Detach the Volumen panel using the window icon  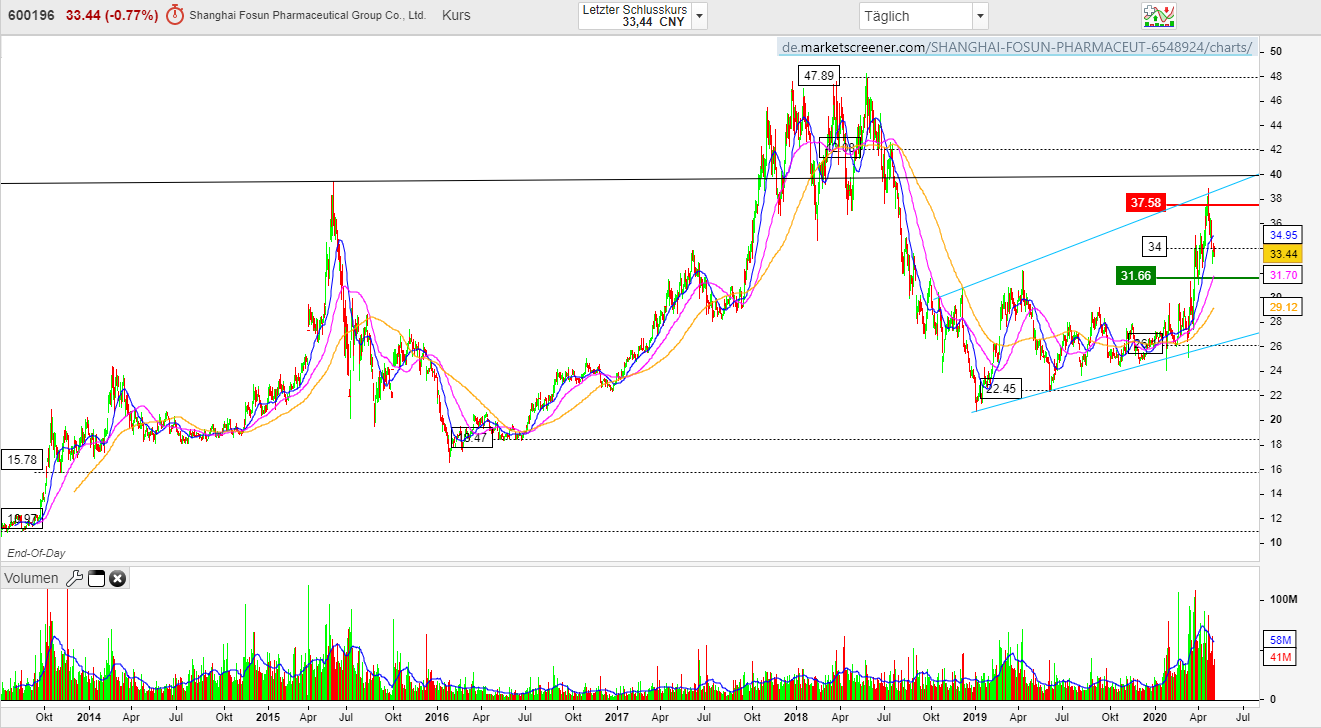coord(96,578)
